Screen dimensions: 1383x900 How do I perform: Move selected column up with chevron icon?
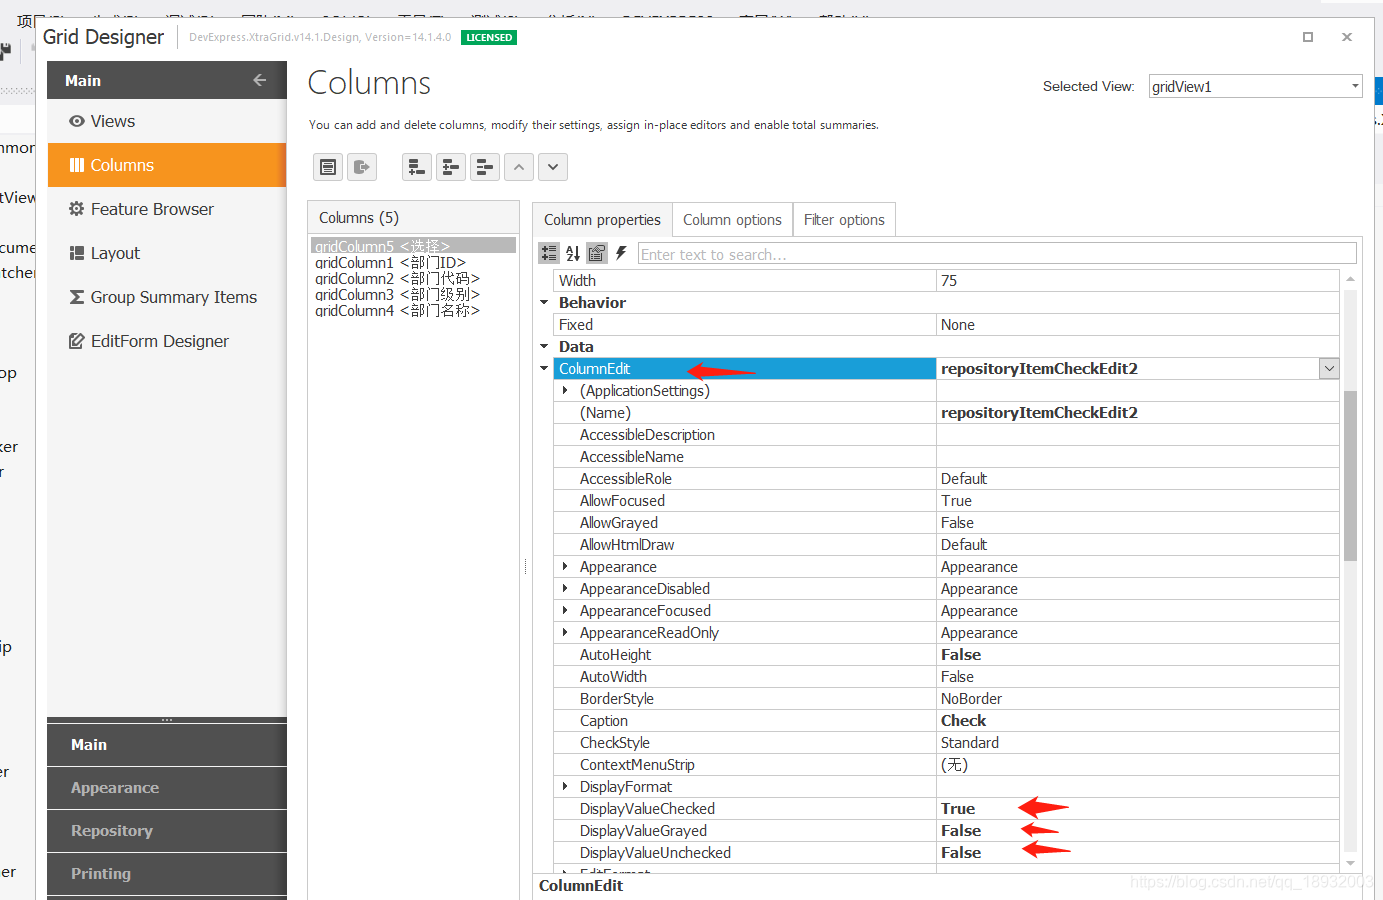[x=519, y=167]
